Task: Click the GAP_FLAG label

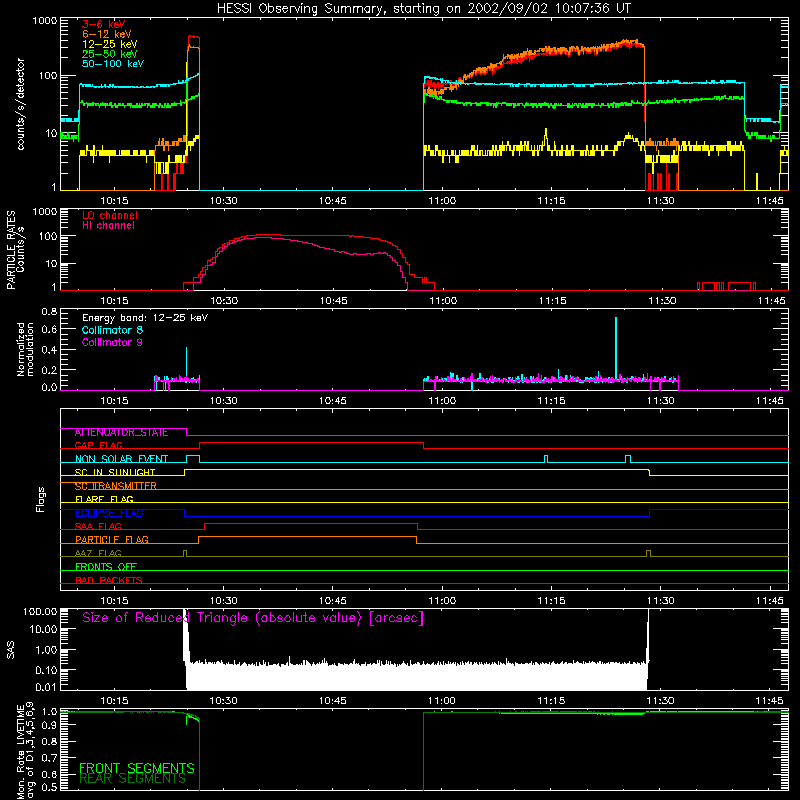Action: point(98,445)
